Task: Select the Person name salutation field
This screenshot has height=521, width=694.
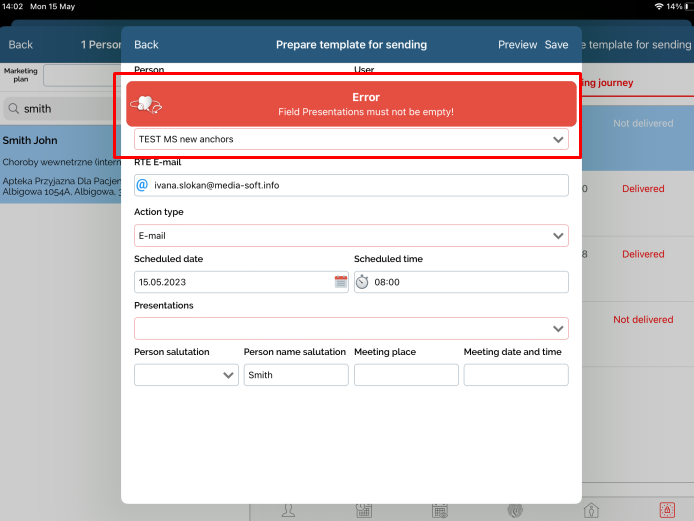Action: point(296,375)
